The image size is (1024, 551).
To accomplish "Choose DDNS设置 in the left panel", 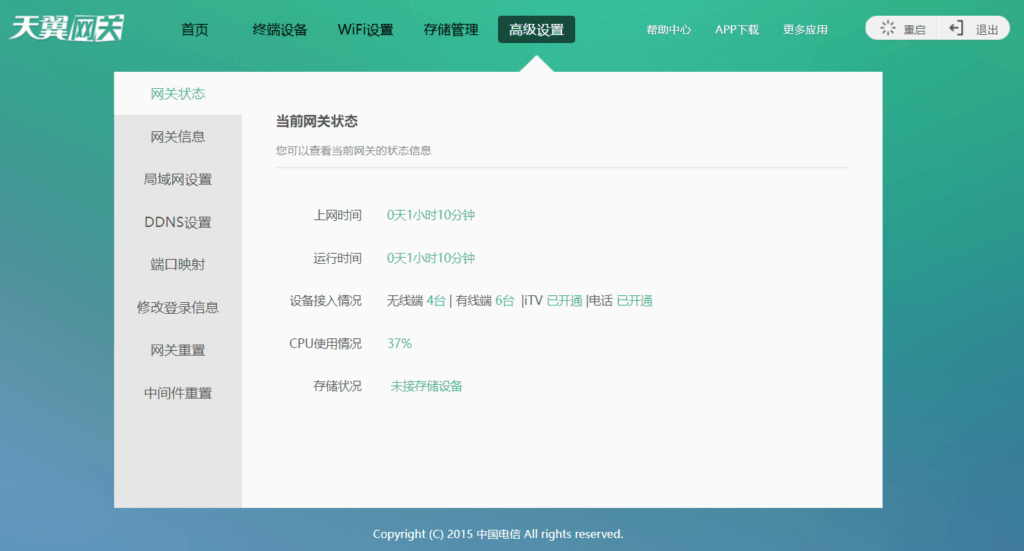I will (178, 222).
